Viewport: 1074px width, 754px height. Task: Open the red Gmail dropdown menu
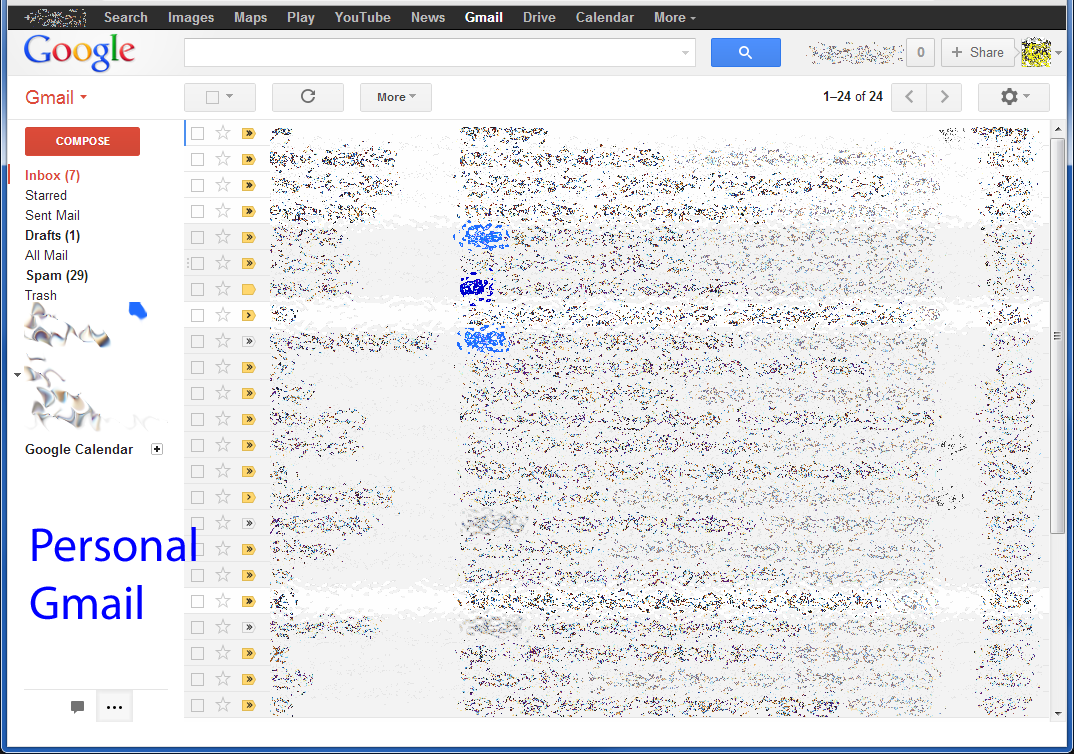click(x=56, y=97)
